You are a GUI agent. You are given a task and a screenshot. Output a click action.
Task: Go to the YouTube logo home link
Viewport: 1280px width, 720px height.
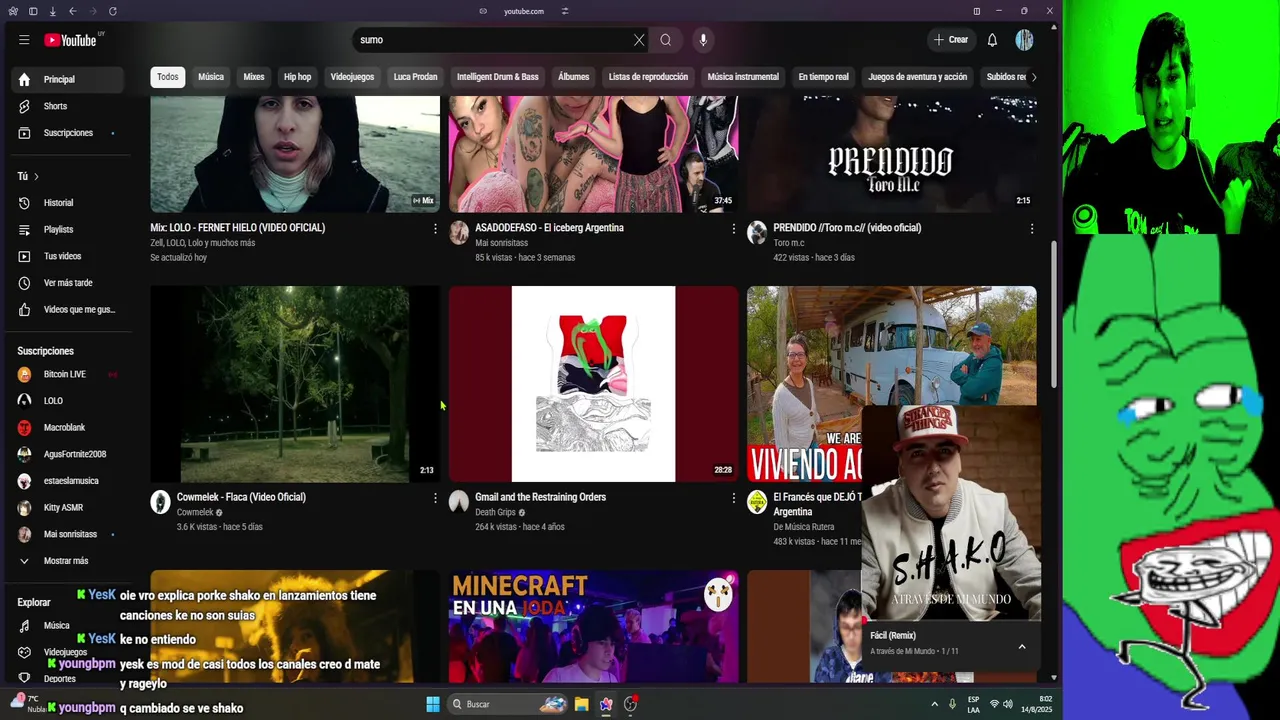70,40
